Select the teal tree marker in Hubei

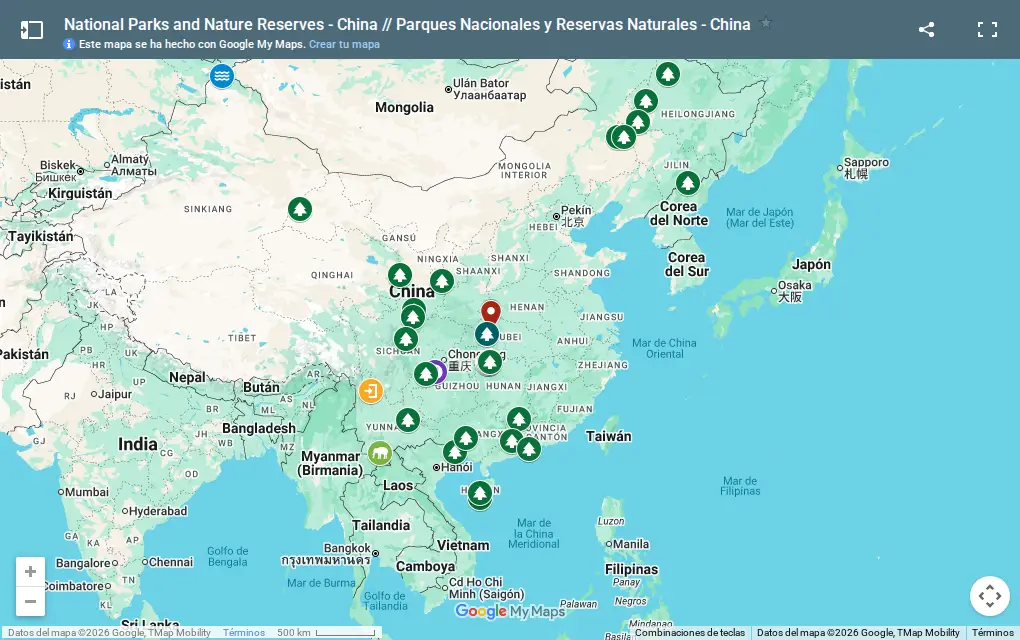tap(487, 334)
